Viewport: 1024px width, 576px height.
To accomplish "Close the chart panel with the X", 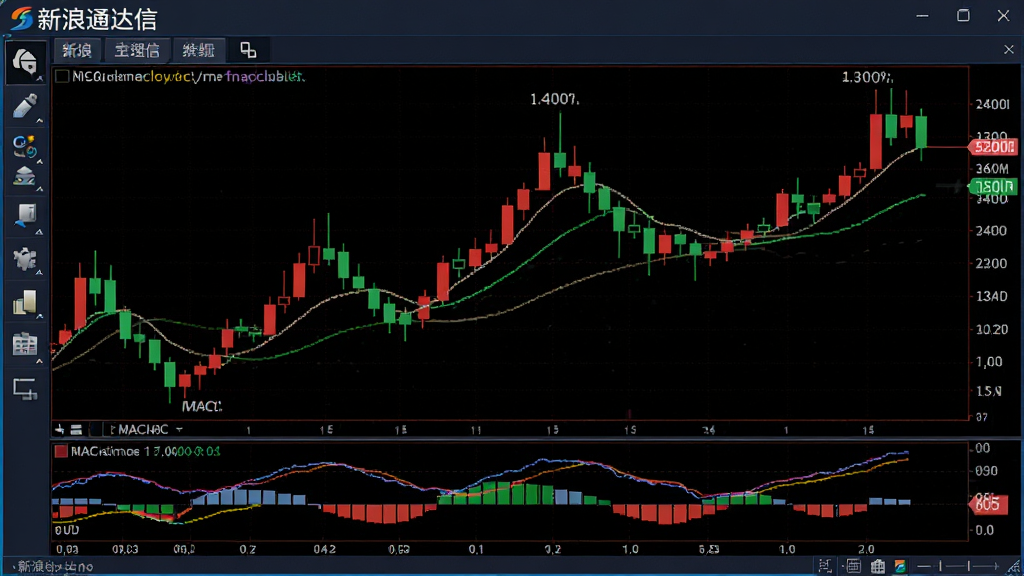I will click(x=1008, y=50).
